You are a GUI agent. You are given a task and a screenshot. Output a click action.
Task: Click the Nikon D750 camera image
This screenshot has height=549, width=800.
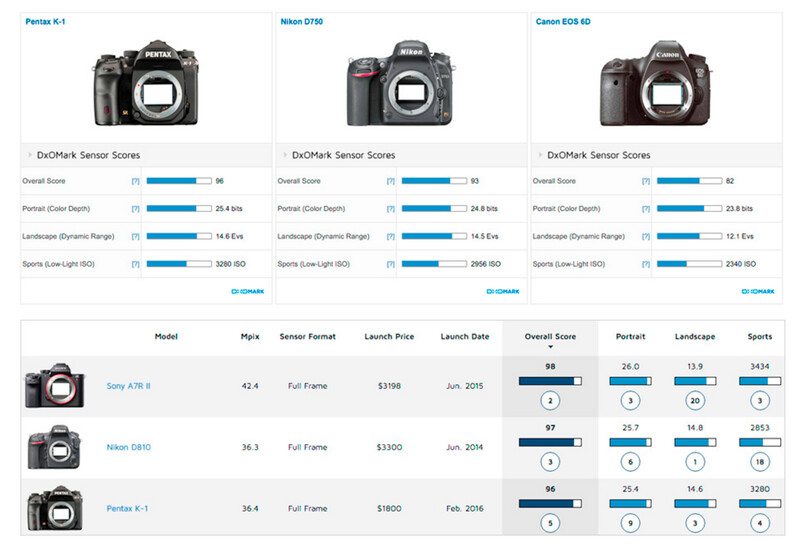401,83
